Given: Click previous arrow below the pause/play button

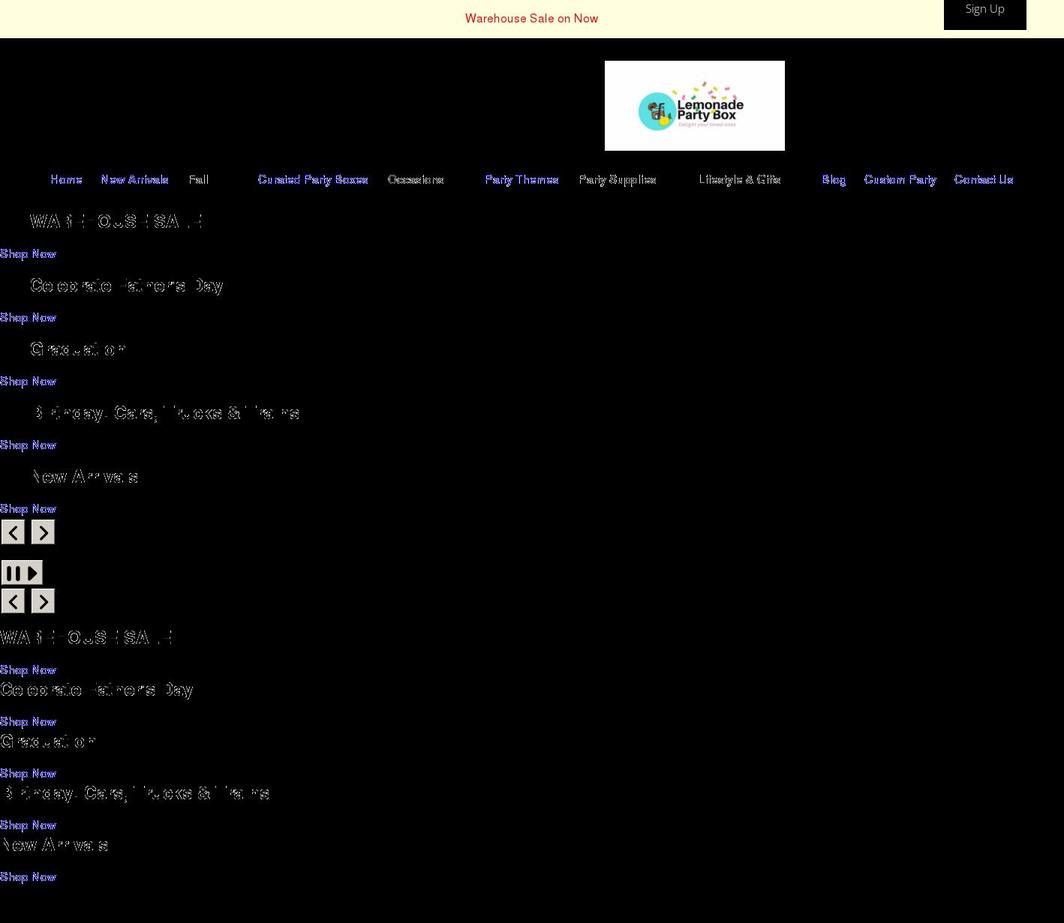Looking at the screenshot, I should 13,601.
